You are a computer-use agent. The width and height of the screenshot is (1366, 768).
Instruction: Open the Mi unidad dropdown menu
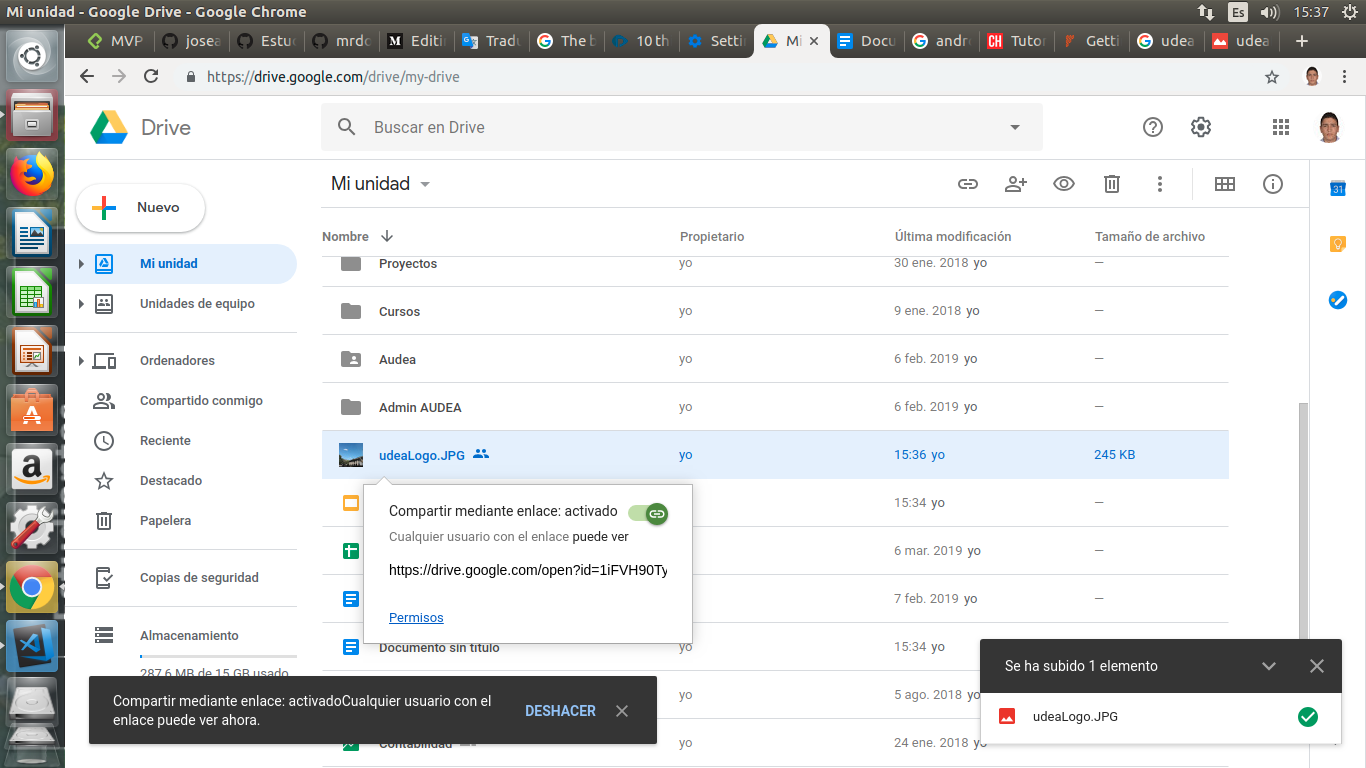424,184
